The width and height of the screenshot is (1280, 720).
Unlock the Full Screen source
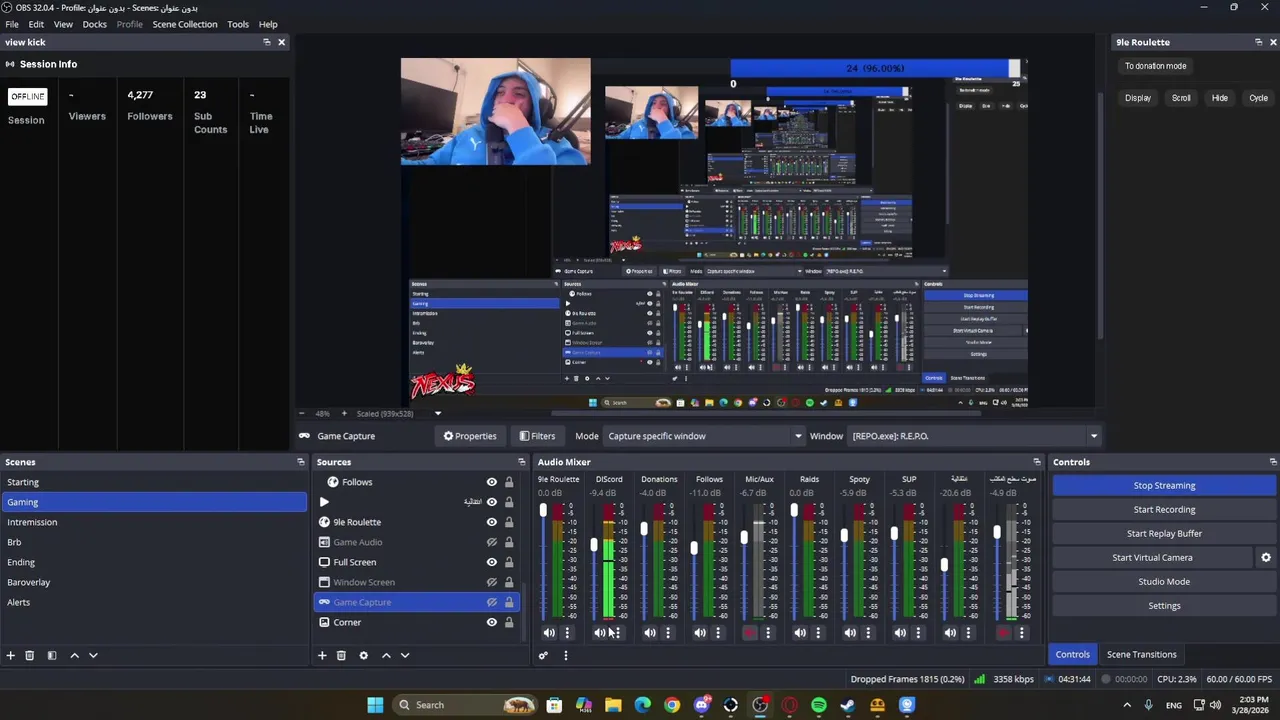tap(509, 562)
